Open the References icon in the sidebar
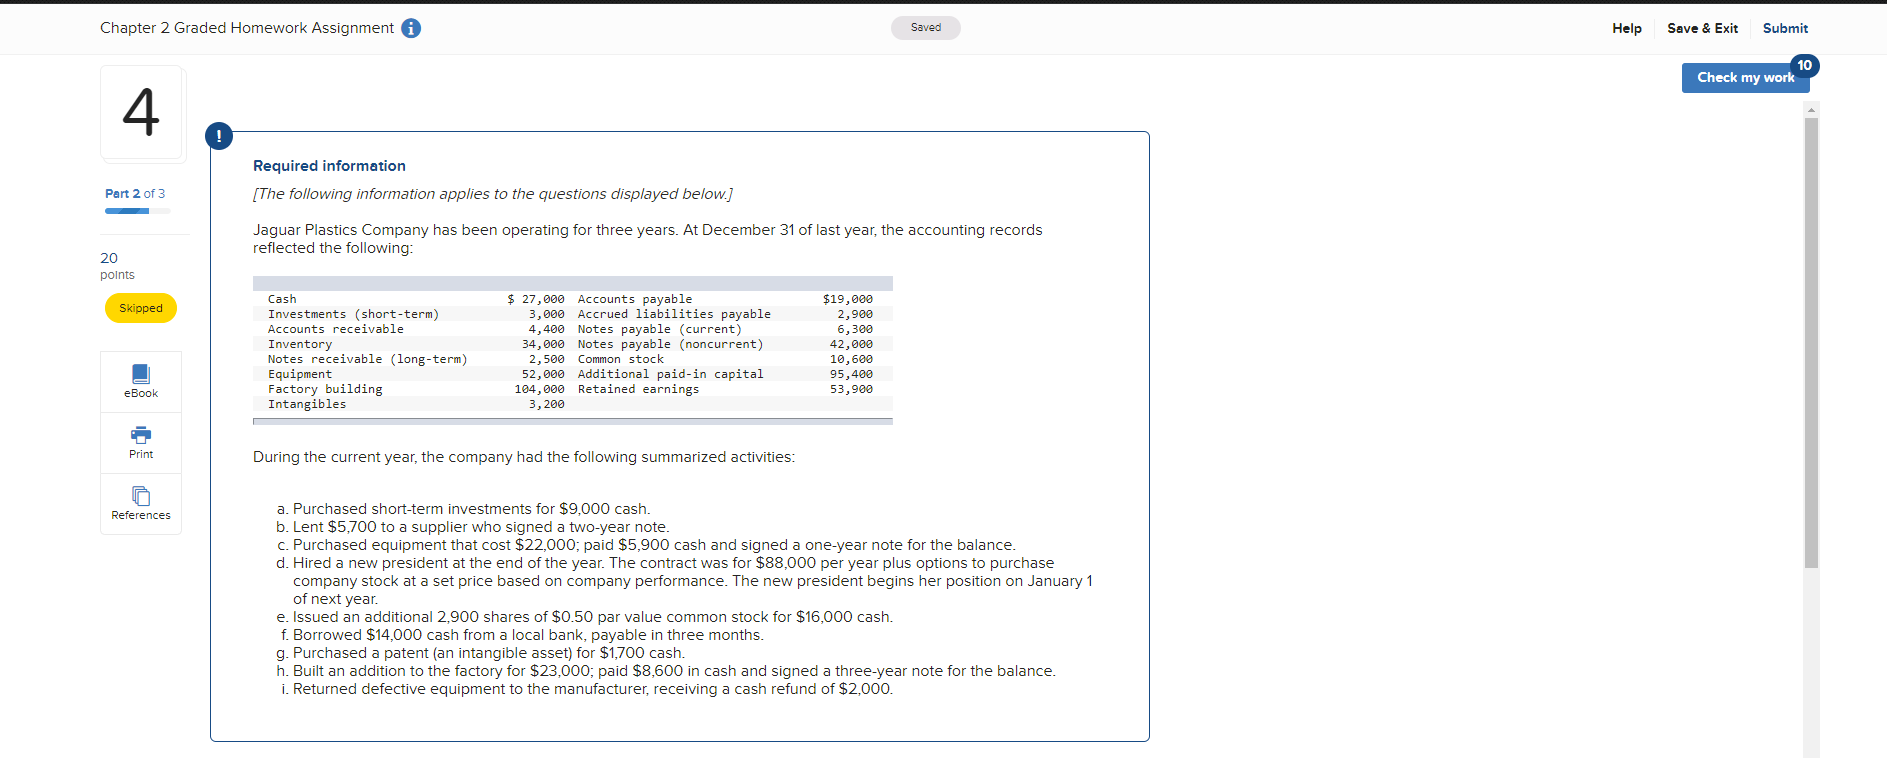This screenshot has width=1887, height=758. coord(141,504)
